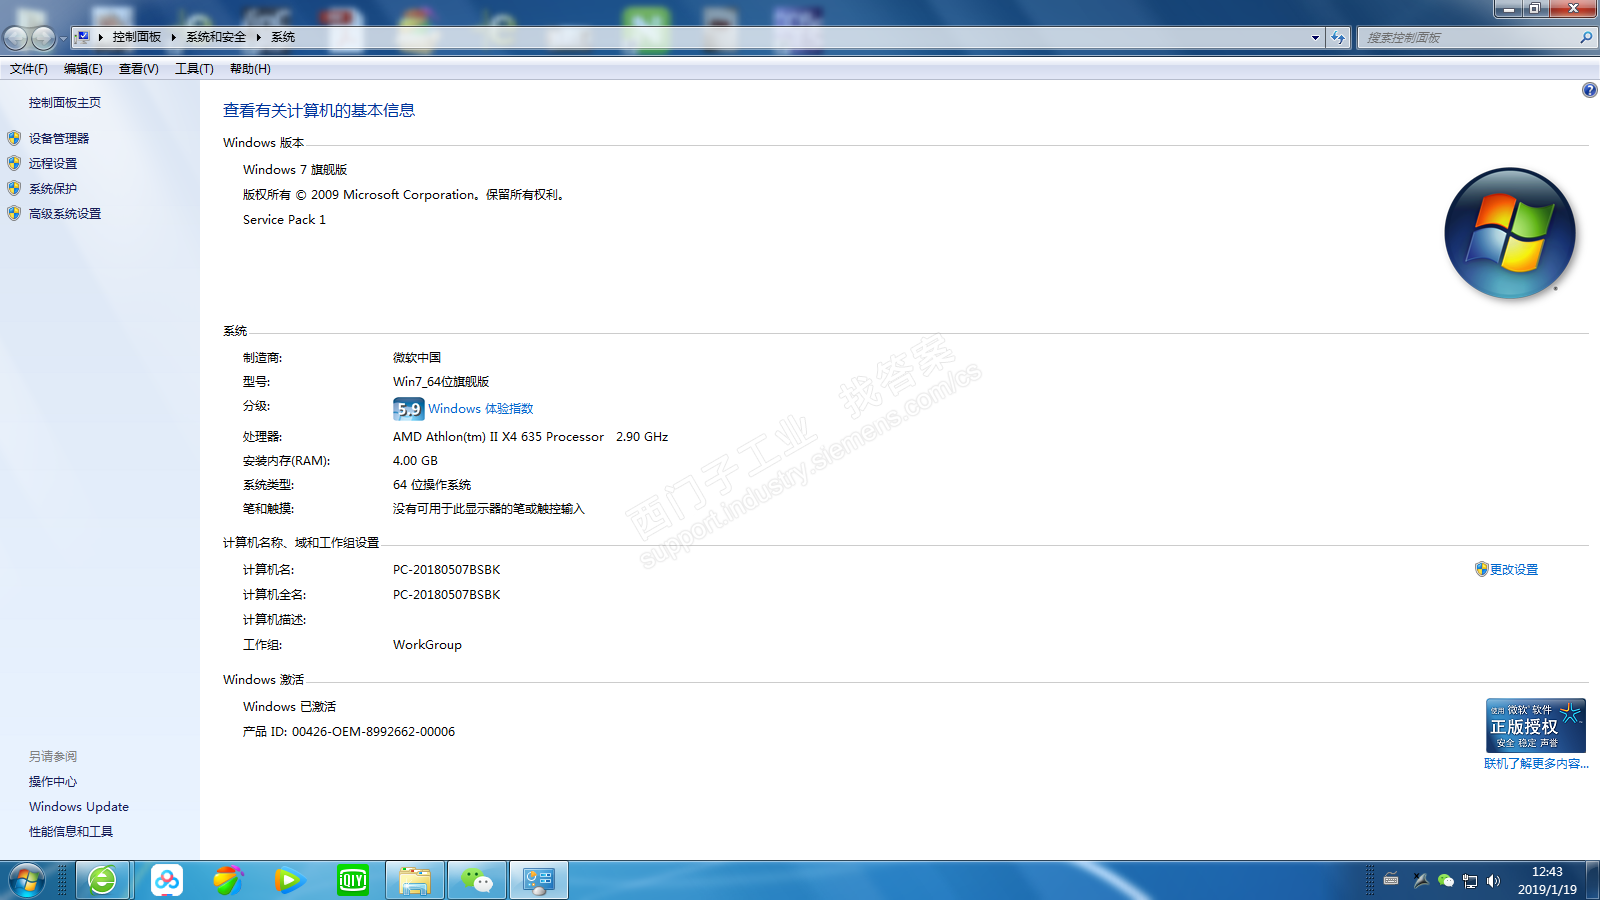
Task: Launch colorful fan app on taskbar
Action: (228, 880)
